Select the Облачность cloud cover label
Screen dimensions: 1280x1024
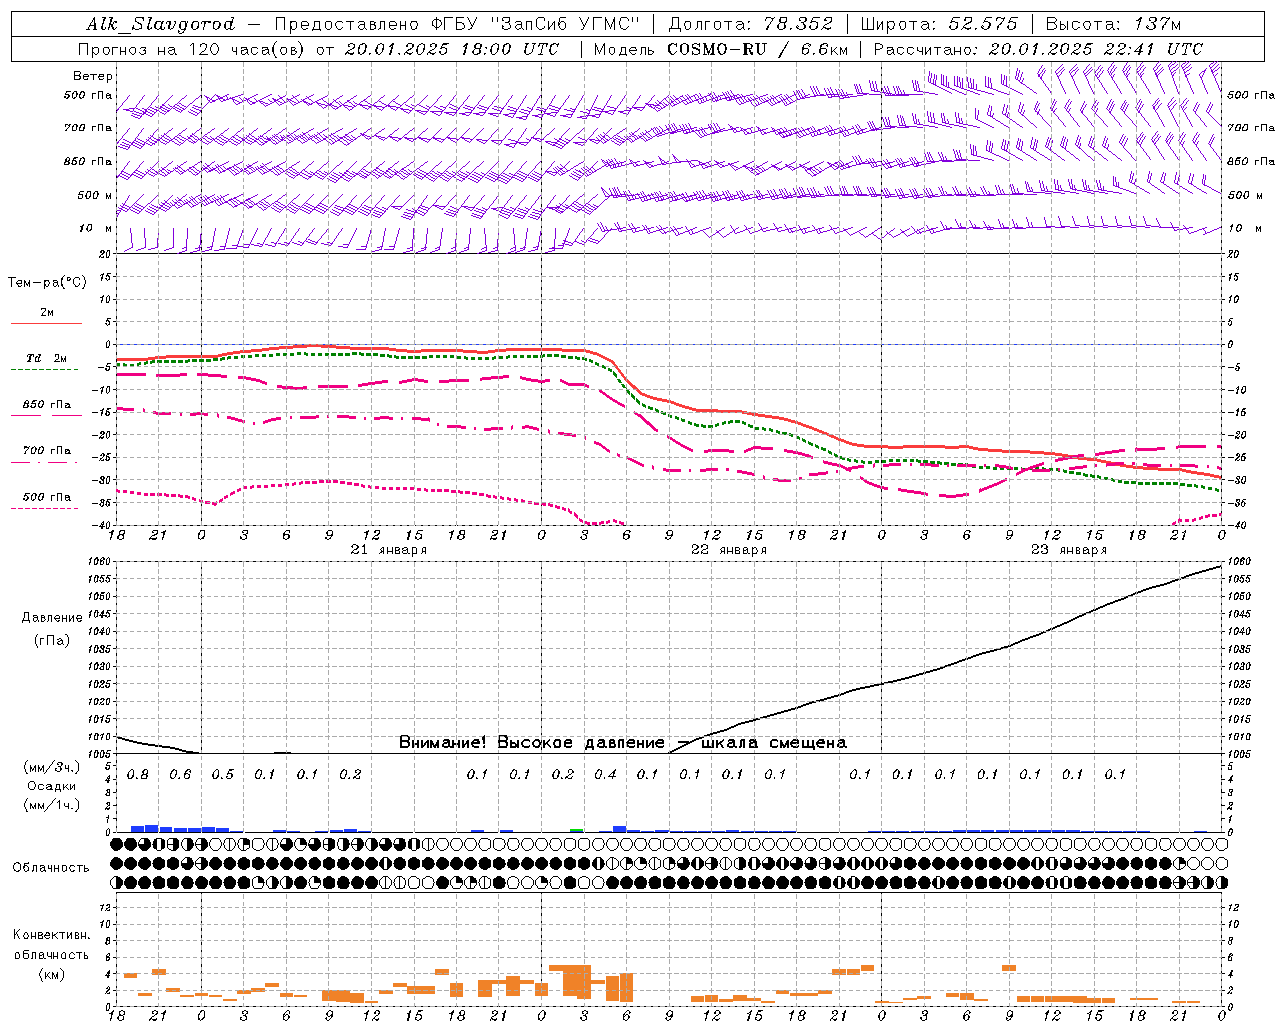[51, 867]
